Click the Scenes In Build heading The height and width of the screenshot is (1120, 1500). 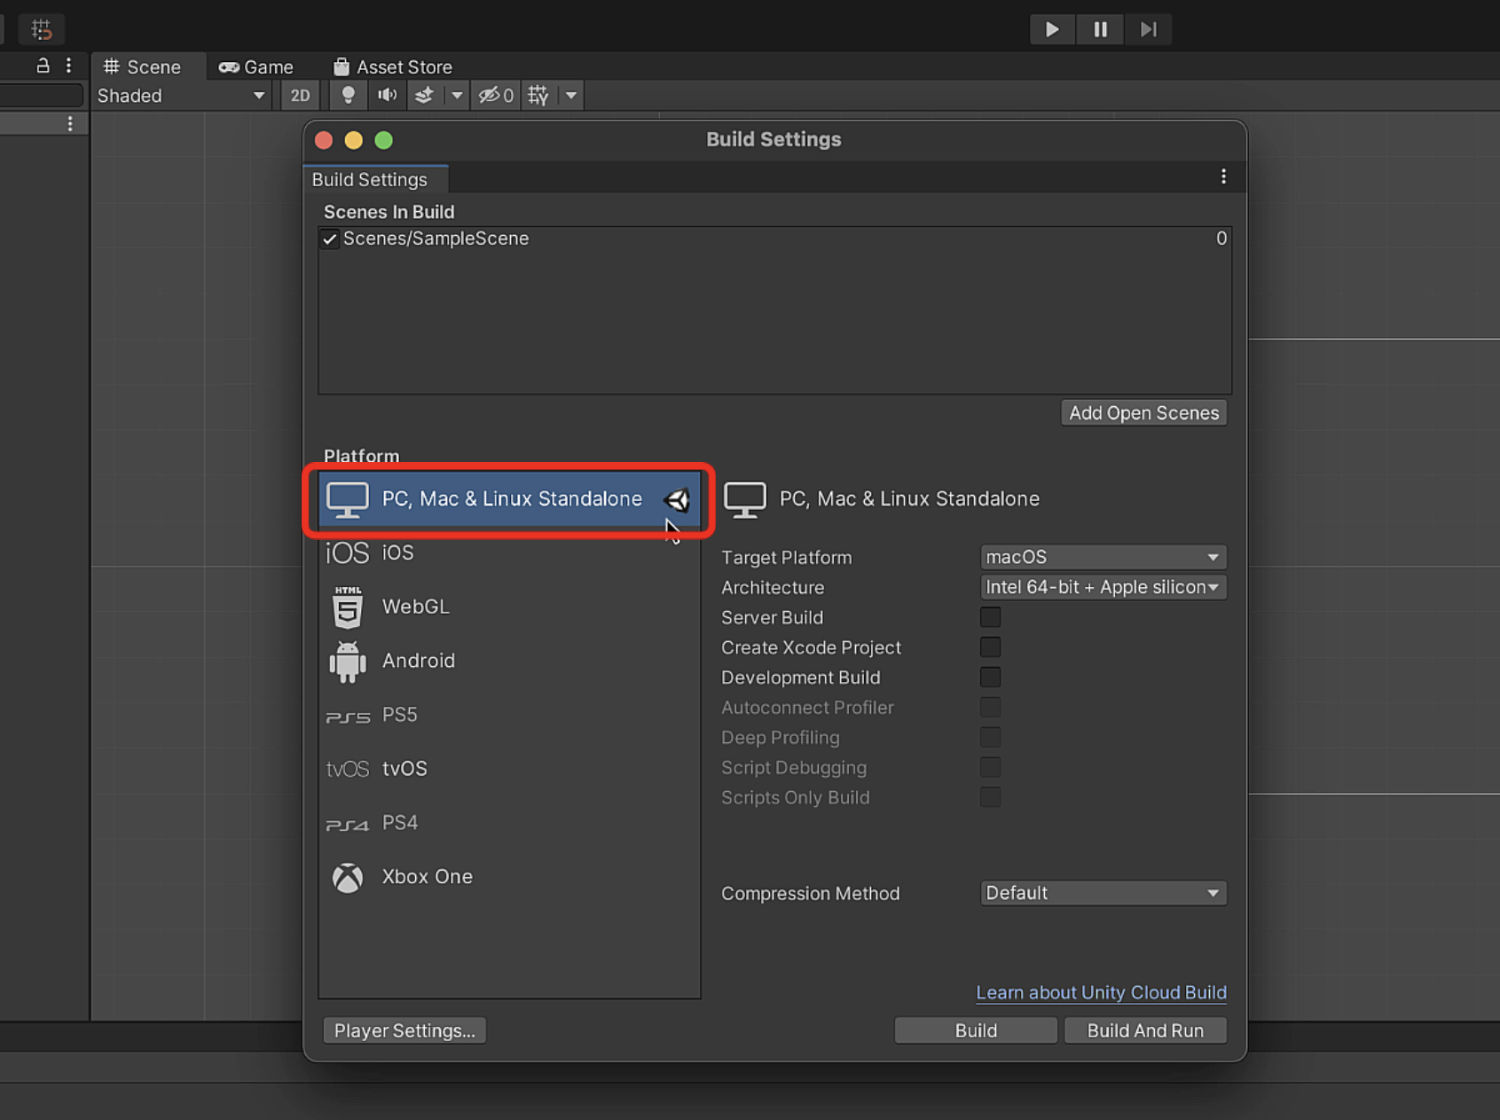tap(389, 212)
